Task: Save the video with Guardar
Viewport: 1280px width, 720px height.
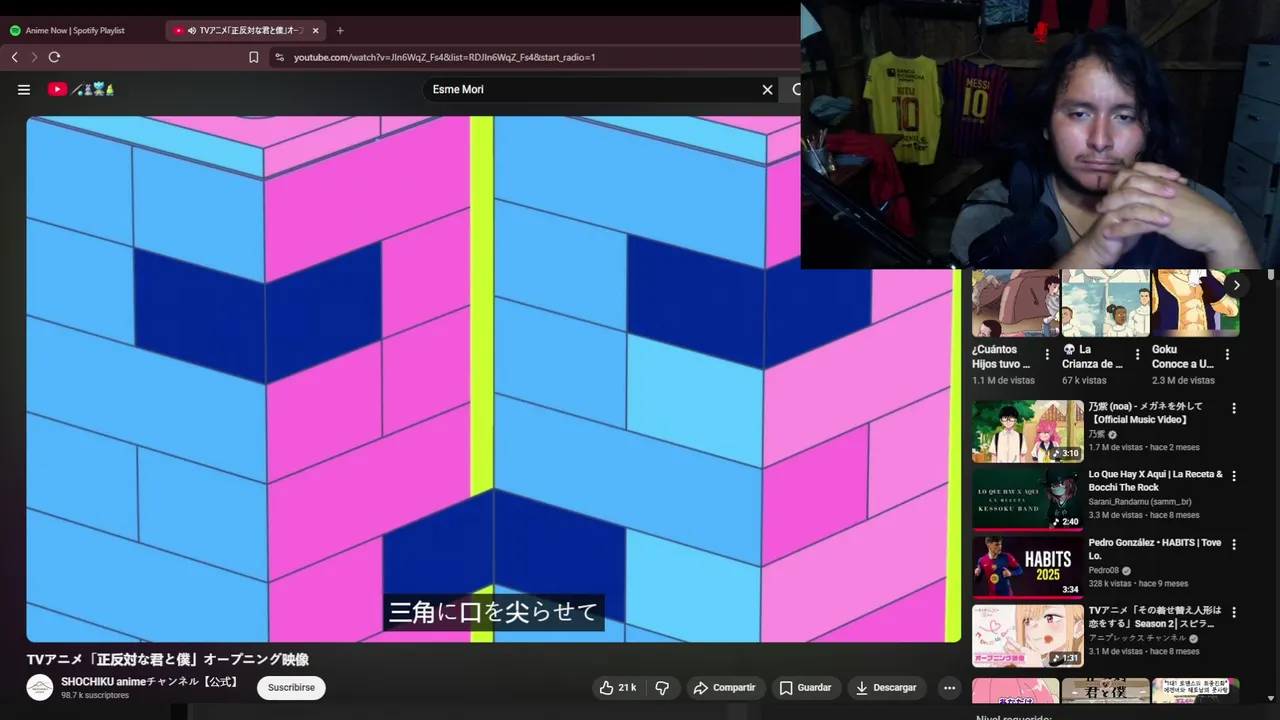Action: tap(806, 687)
